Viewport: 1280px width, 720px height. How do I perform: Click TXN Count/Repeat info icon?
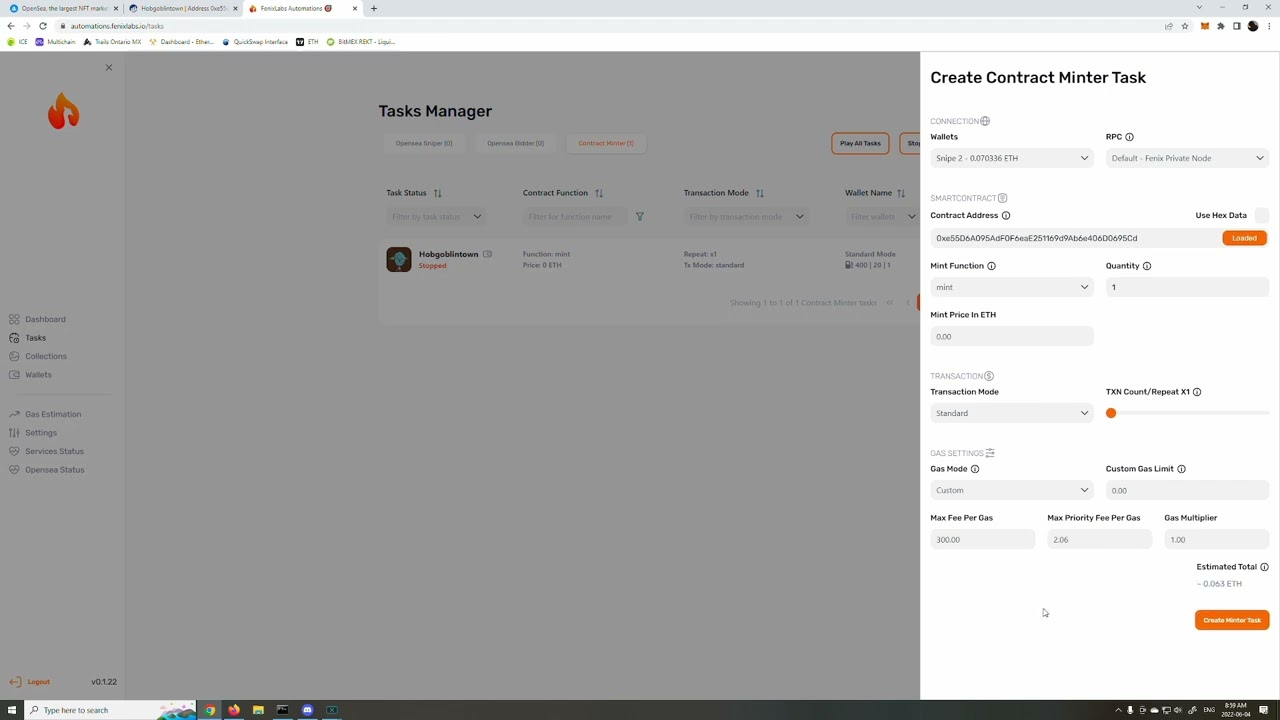coord(1196,392)
